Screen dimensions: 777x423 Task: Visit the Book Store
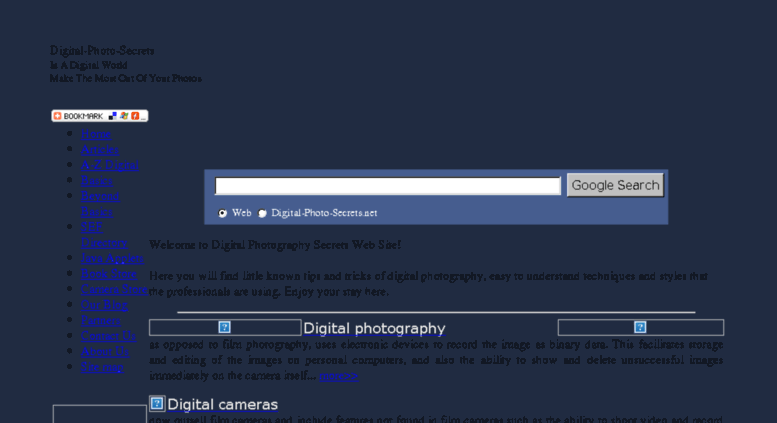point(109,273)
